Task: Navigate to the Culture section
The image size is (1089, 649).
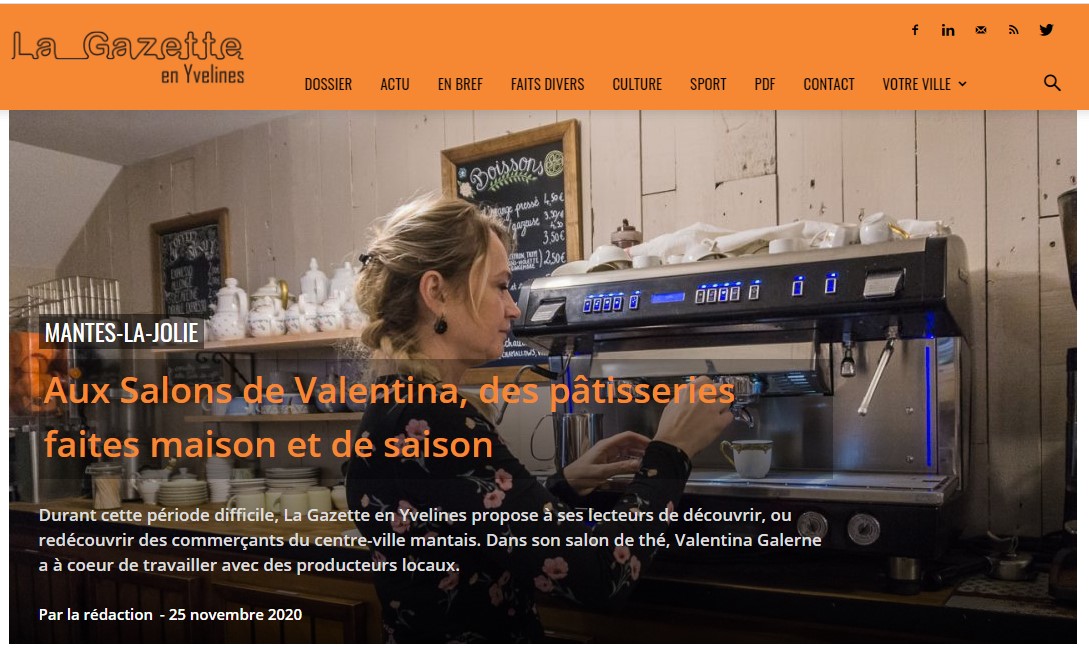Action: tap(637, 84)
